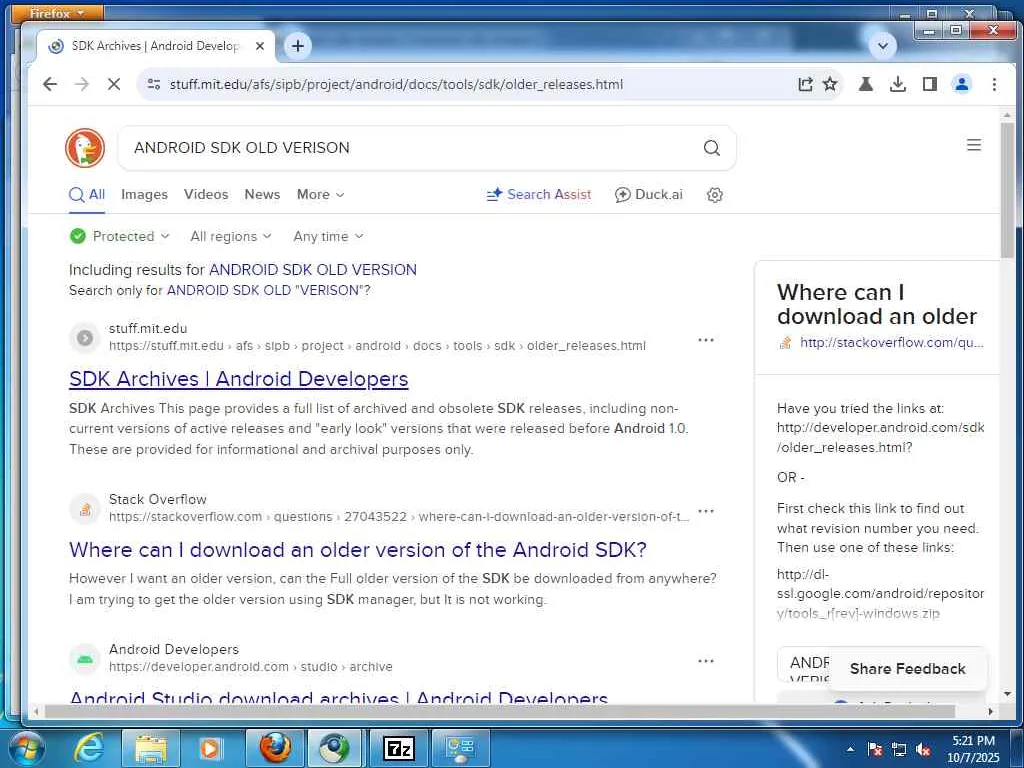Click the vertical scrollbar thumb

[x=1007, y=189]
